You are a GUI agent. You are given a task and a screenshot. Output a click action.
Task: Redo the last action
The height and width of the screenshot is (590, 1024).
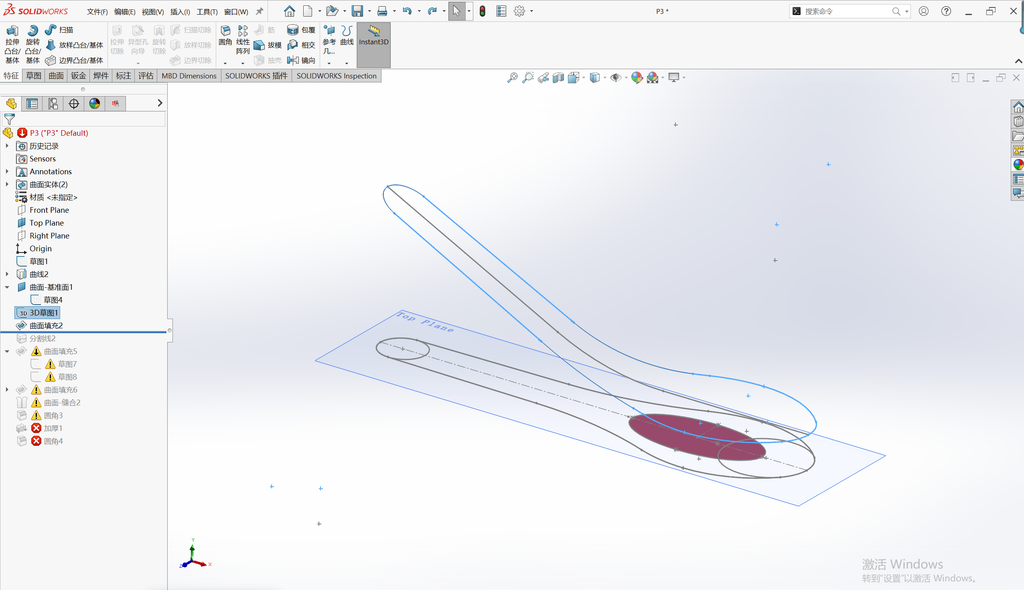coord(432,11)
